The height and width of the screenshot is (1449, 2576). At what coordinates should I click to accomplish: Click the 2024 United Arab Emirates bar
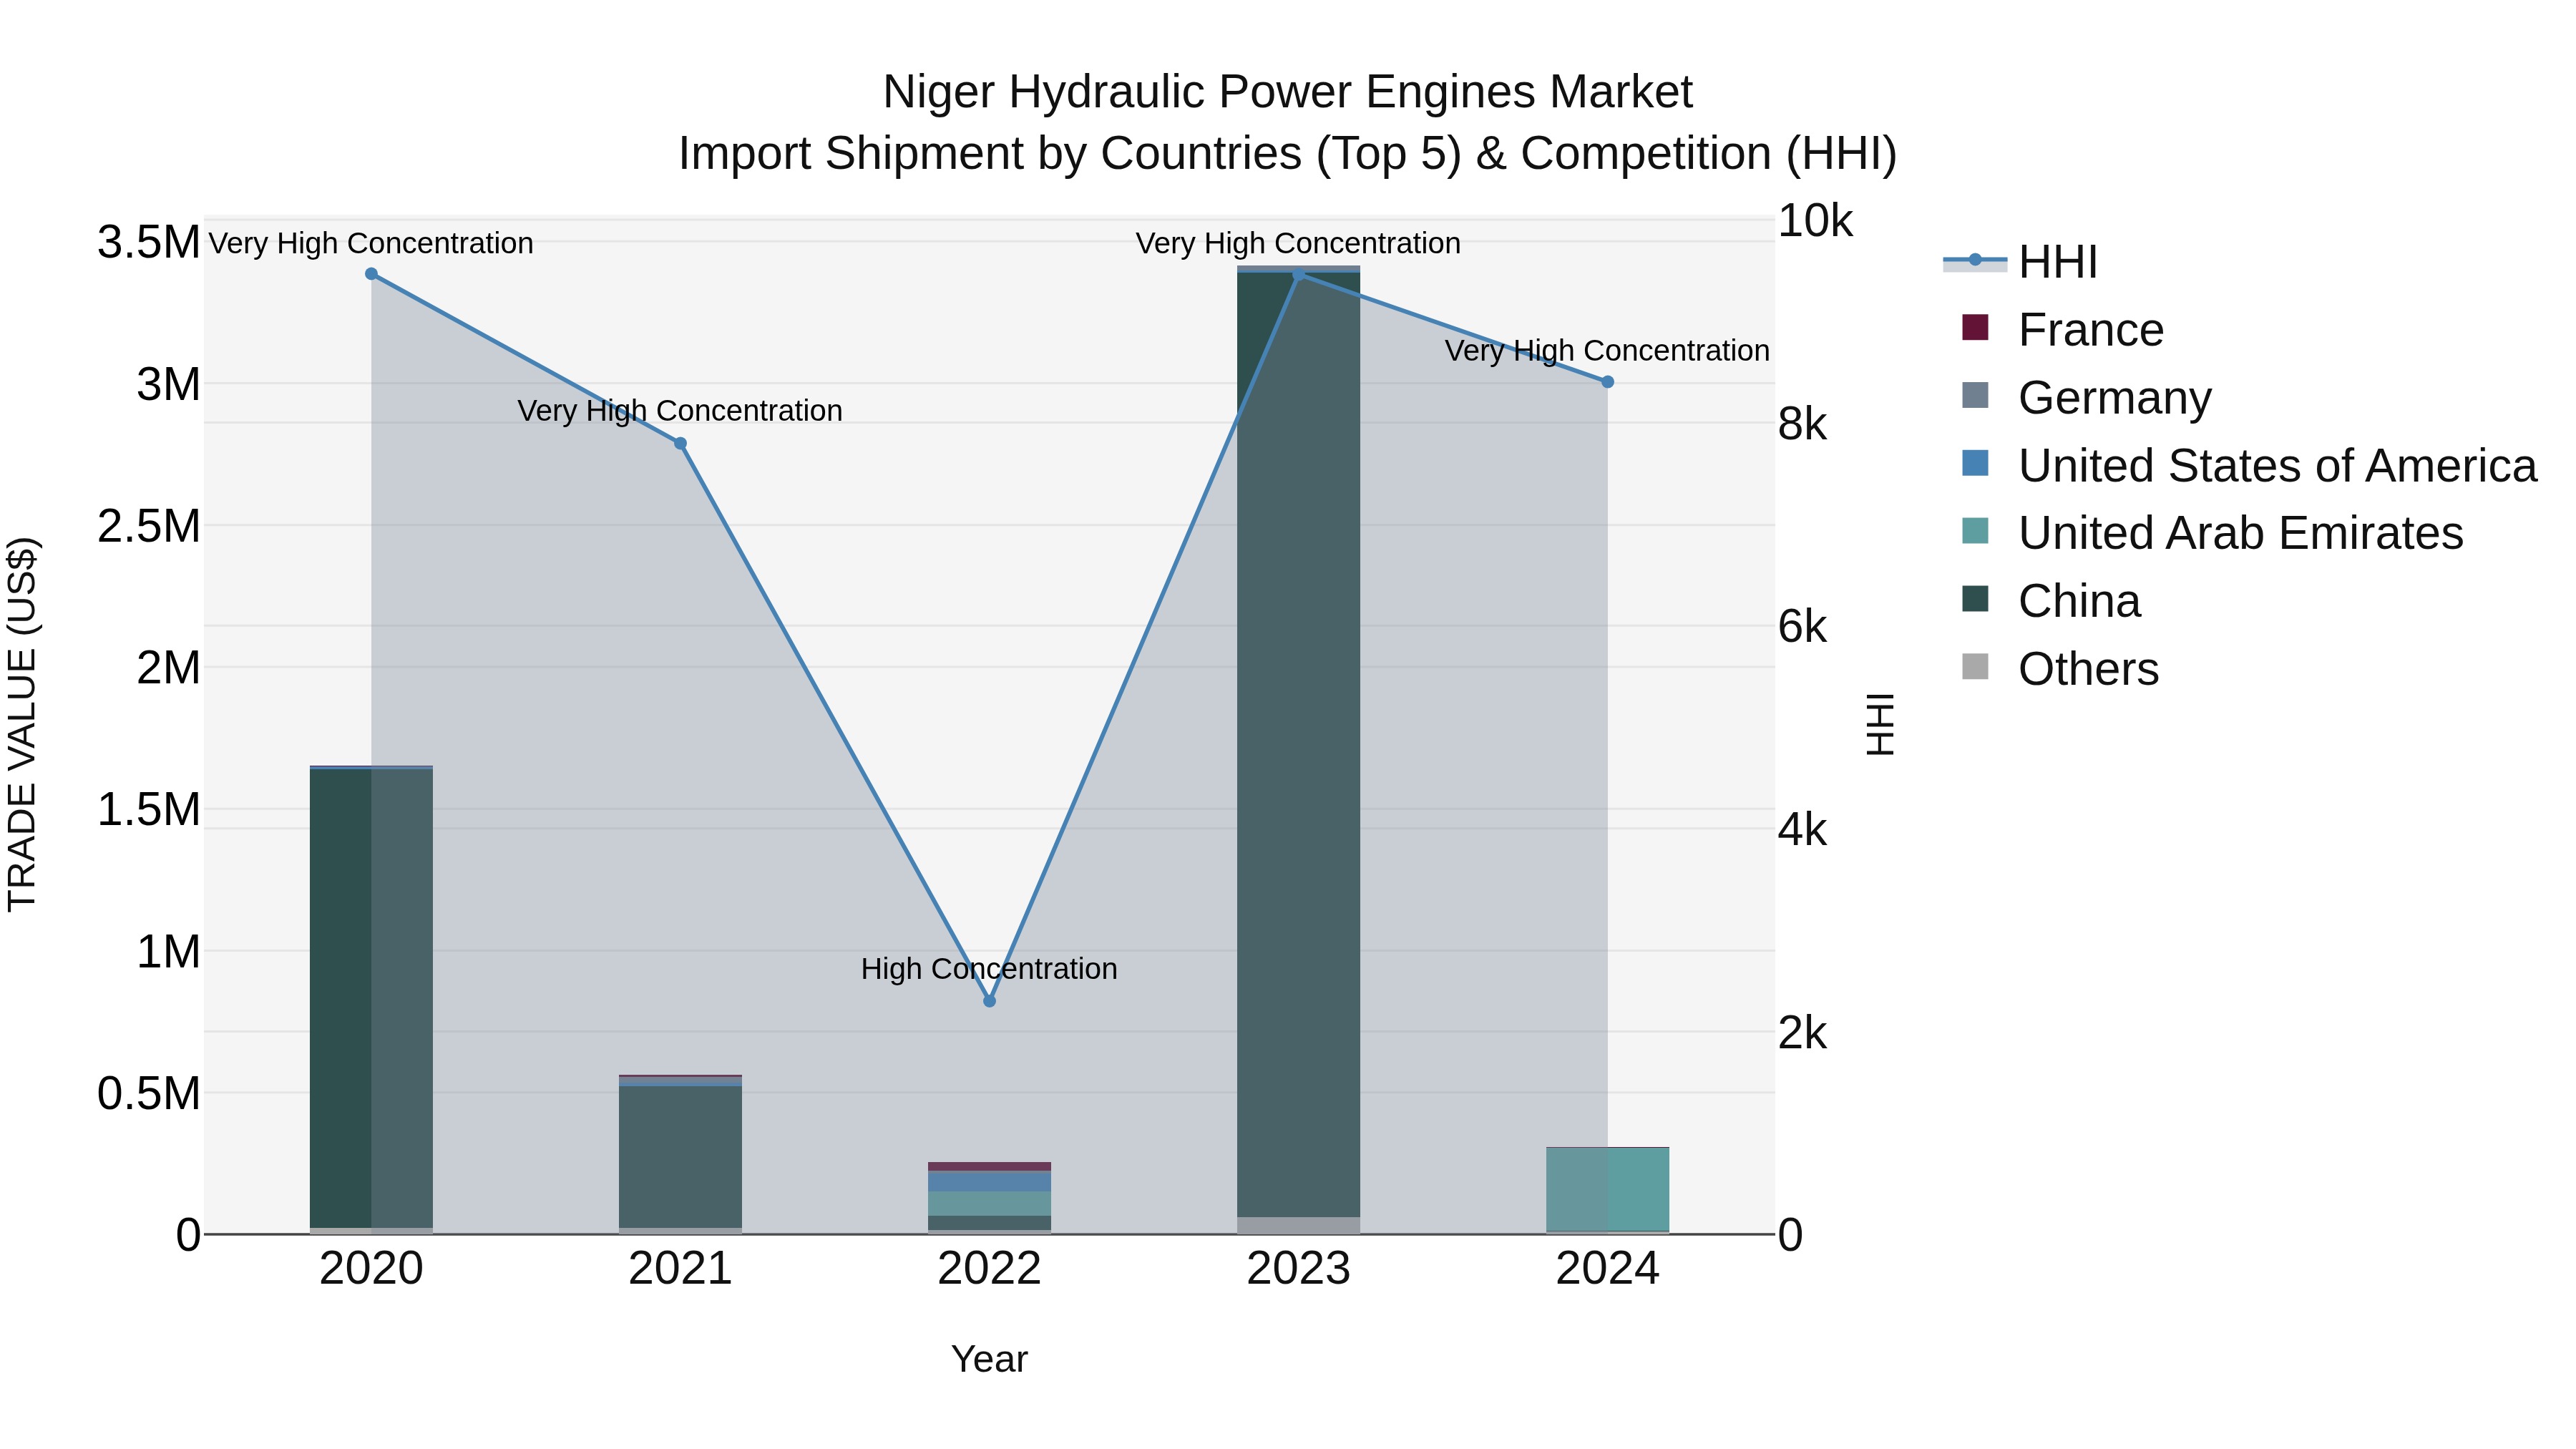click(x=1607, y=1189)
